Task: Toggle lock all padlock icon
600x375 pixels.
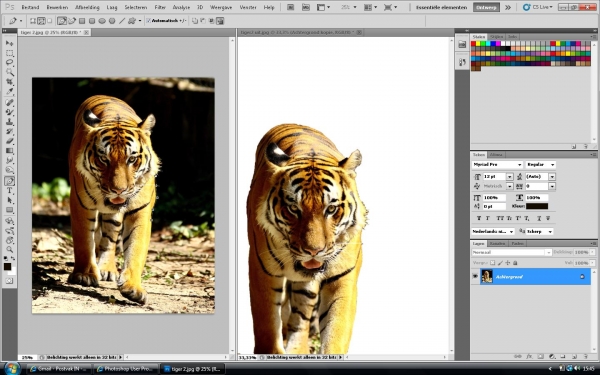Action: click(515, 263)
